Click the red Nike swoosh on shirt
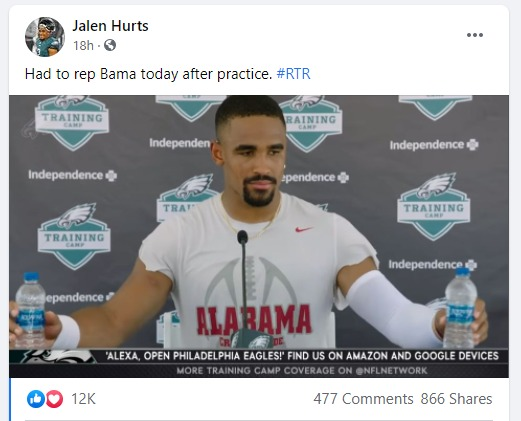The image size is (521, 421). pos(304,229)
